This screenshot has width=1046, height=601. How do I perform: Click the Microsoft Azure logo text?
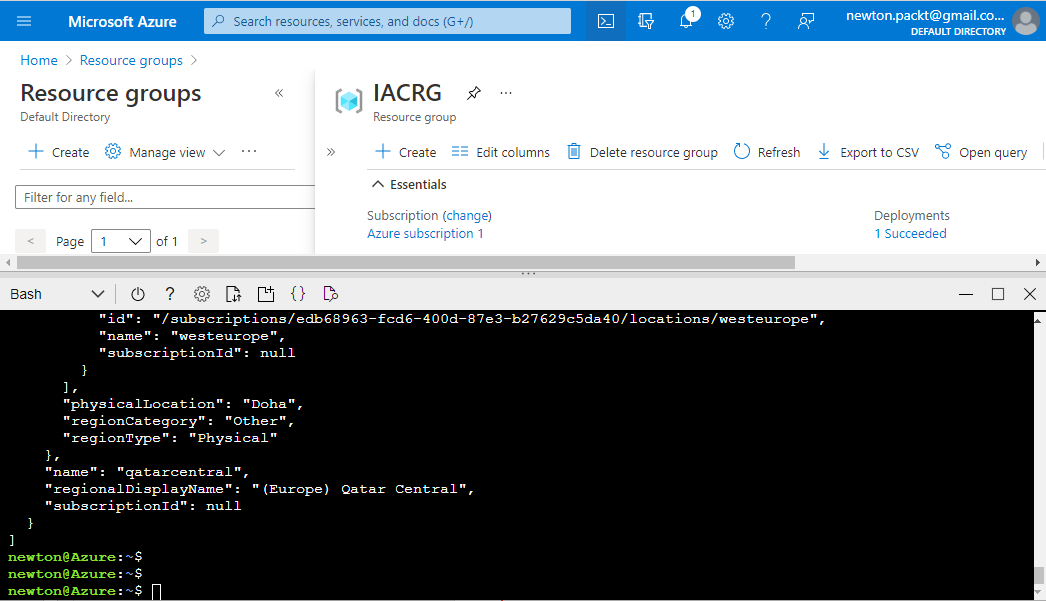pyautogui.click(x=122, y=21)
